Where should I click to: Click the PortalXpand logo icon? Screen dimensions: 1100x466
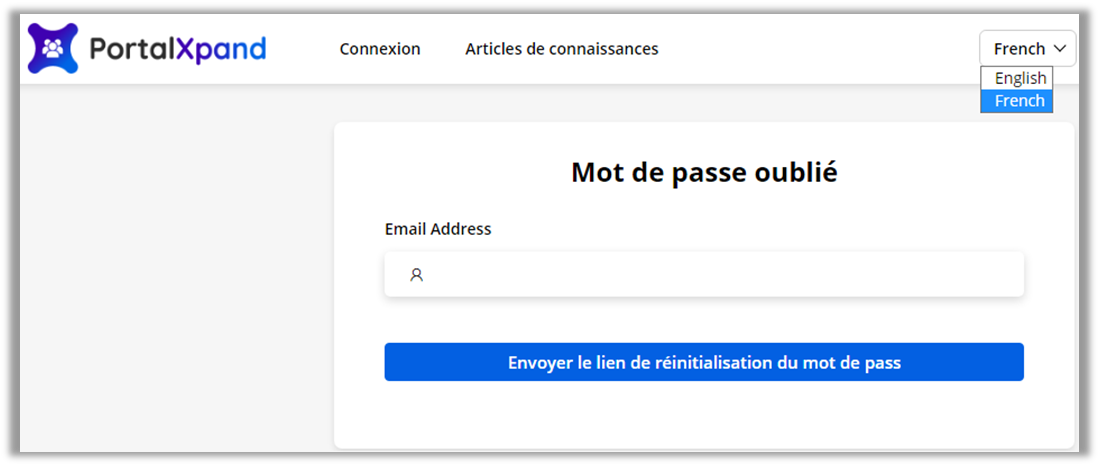pyautogui.click(x=53, y=48)
